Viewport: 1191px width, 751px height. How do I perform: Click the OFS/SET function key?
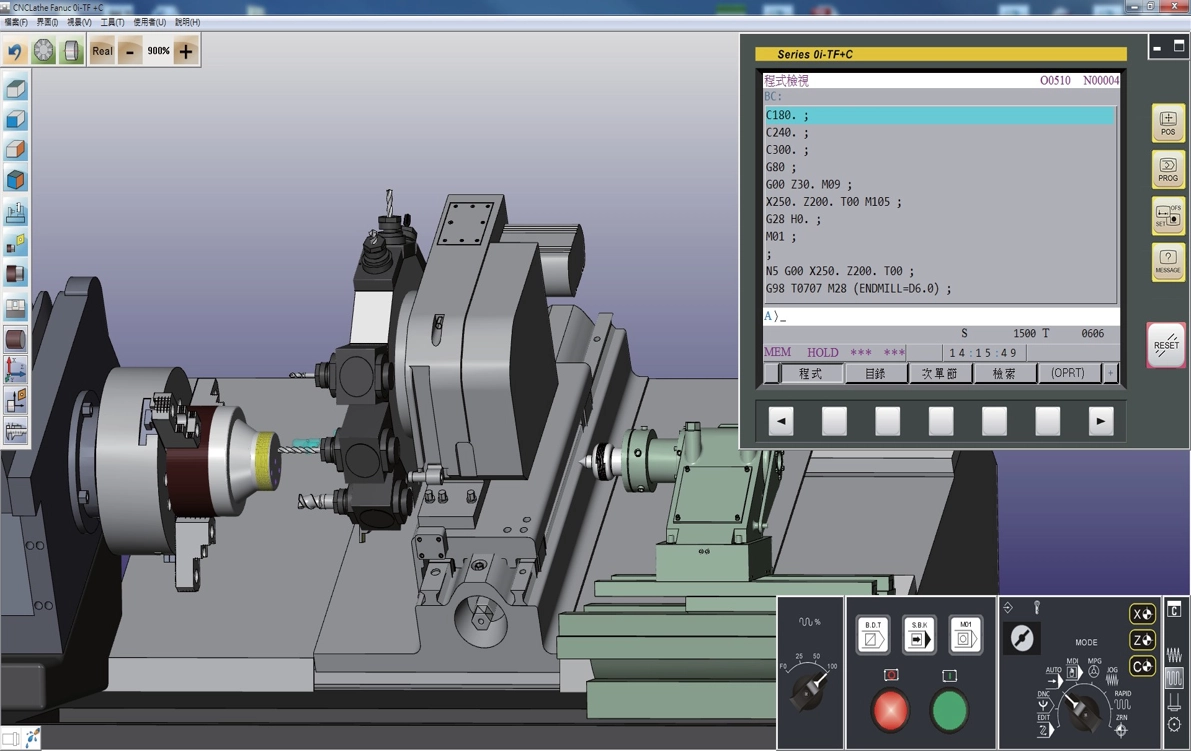1167,216
